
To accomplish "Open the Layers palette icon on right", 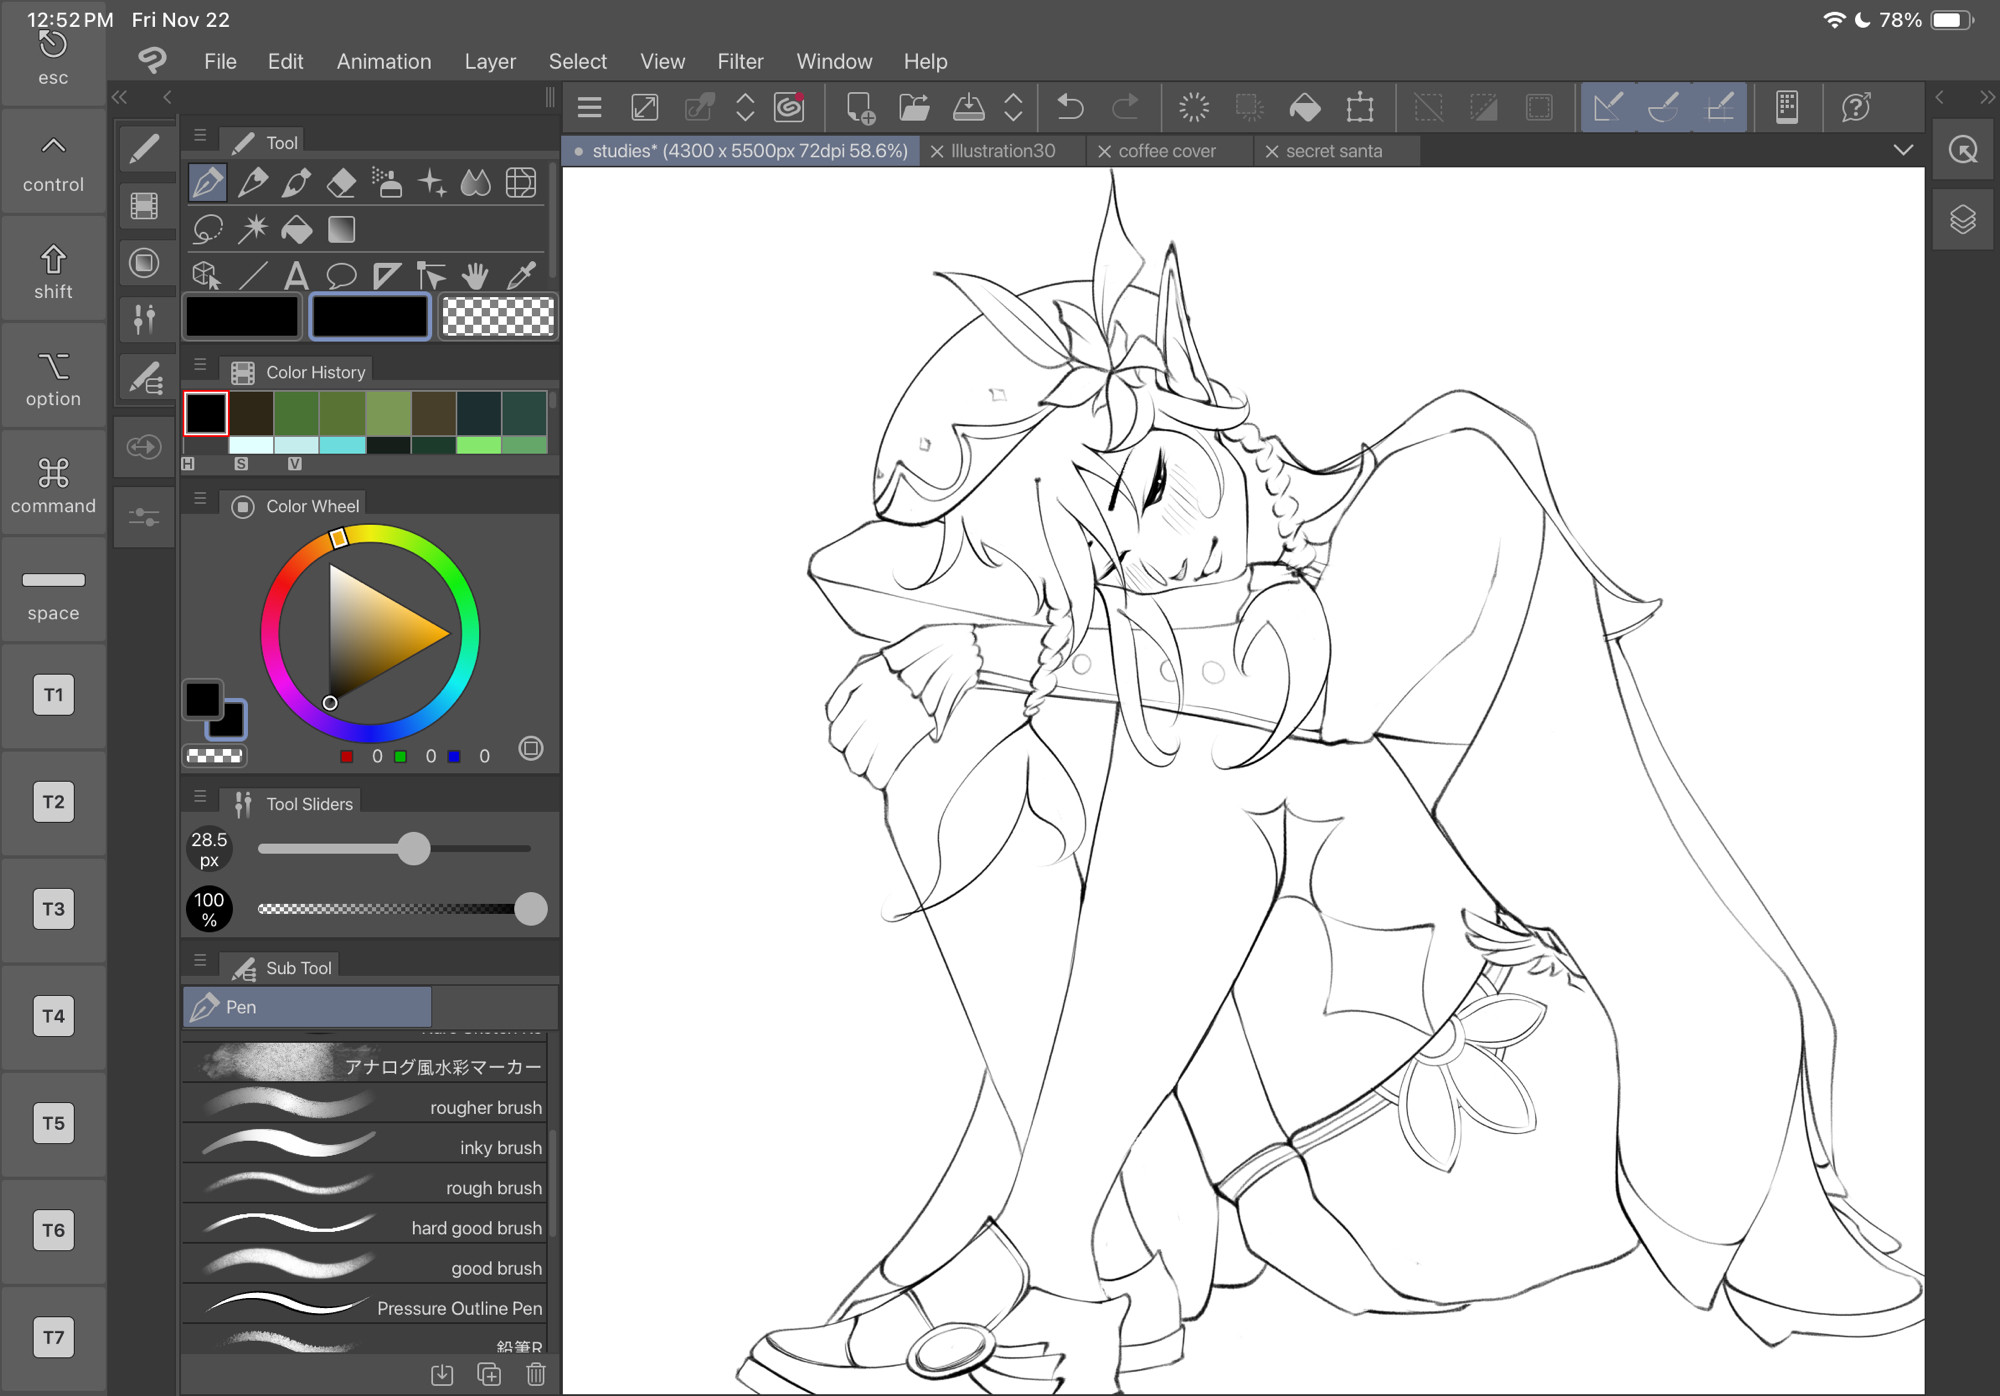I will [1963, 219].
